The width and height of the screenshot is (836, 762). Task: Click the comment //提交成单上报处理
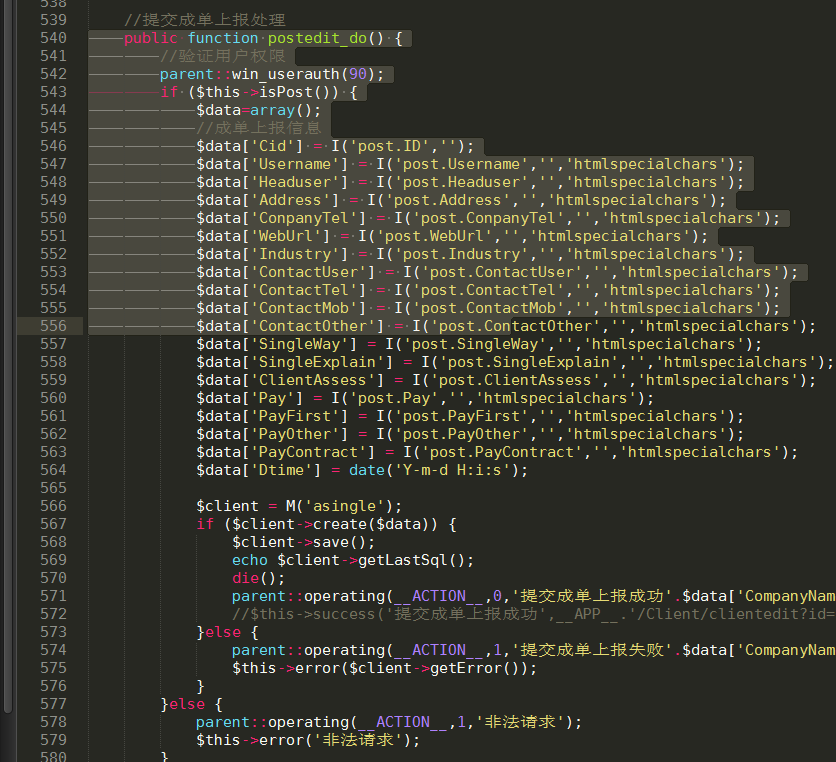pyautogui.click(x=205, y=20)
